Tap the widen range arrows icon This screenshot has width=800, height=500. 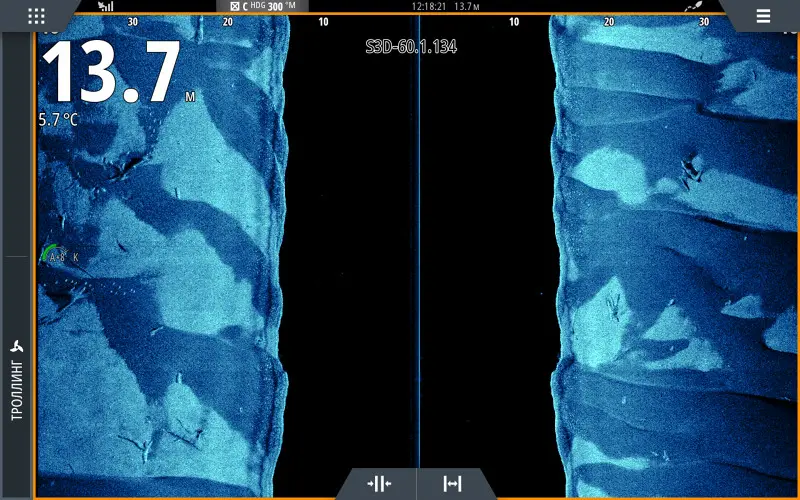(x=452, y=484)
